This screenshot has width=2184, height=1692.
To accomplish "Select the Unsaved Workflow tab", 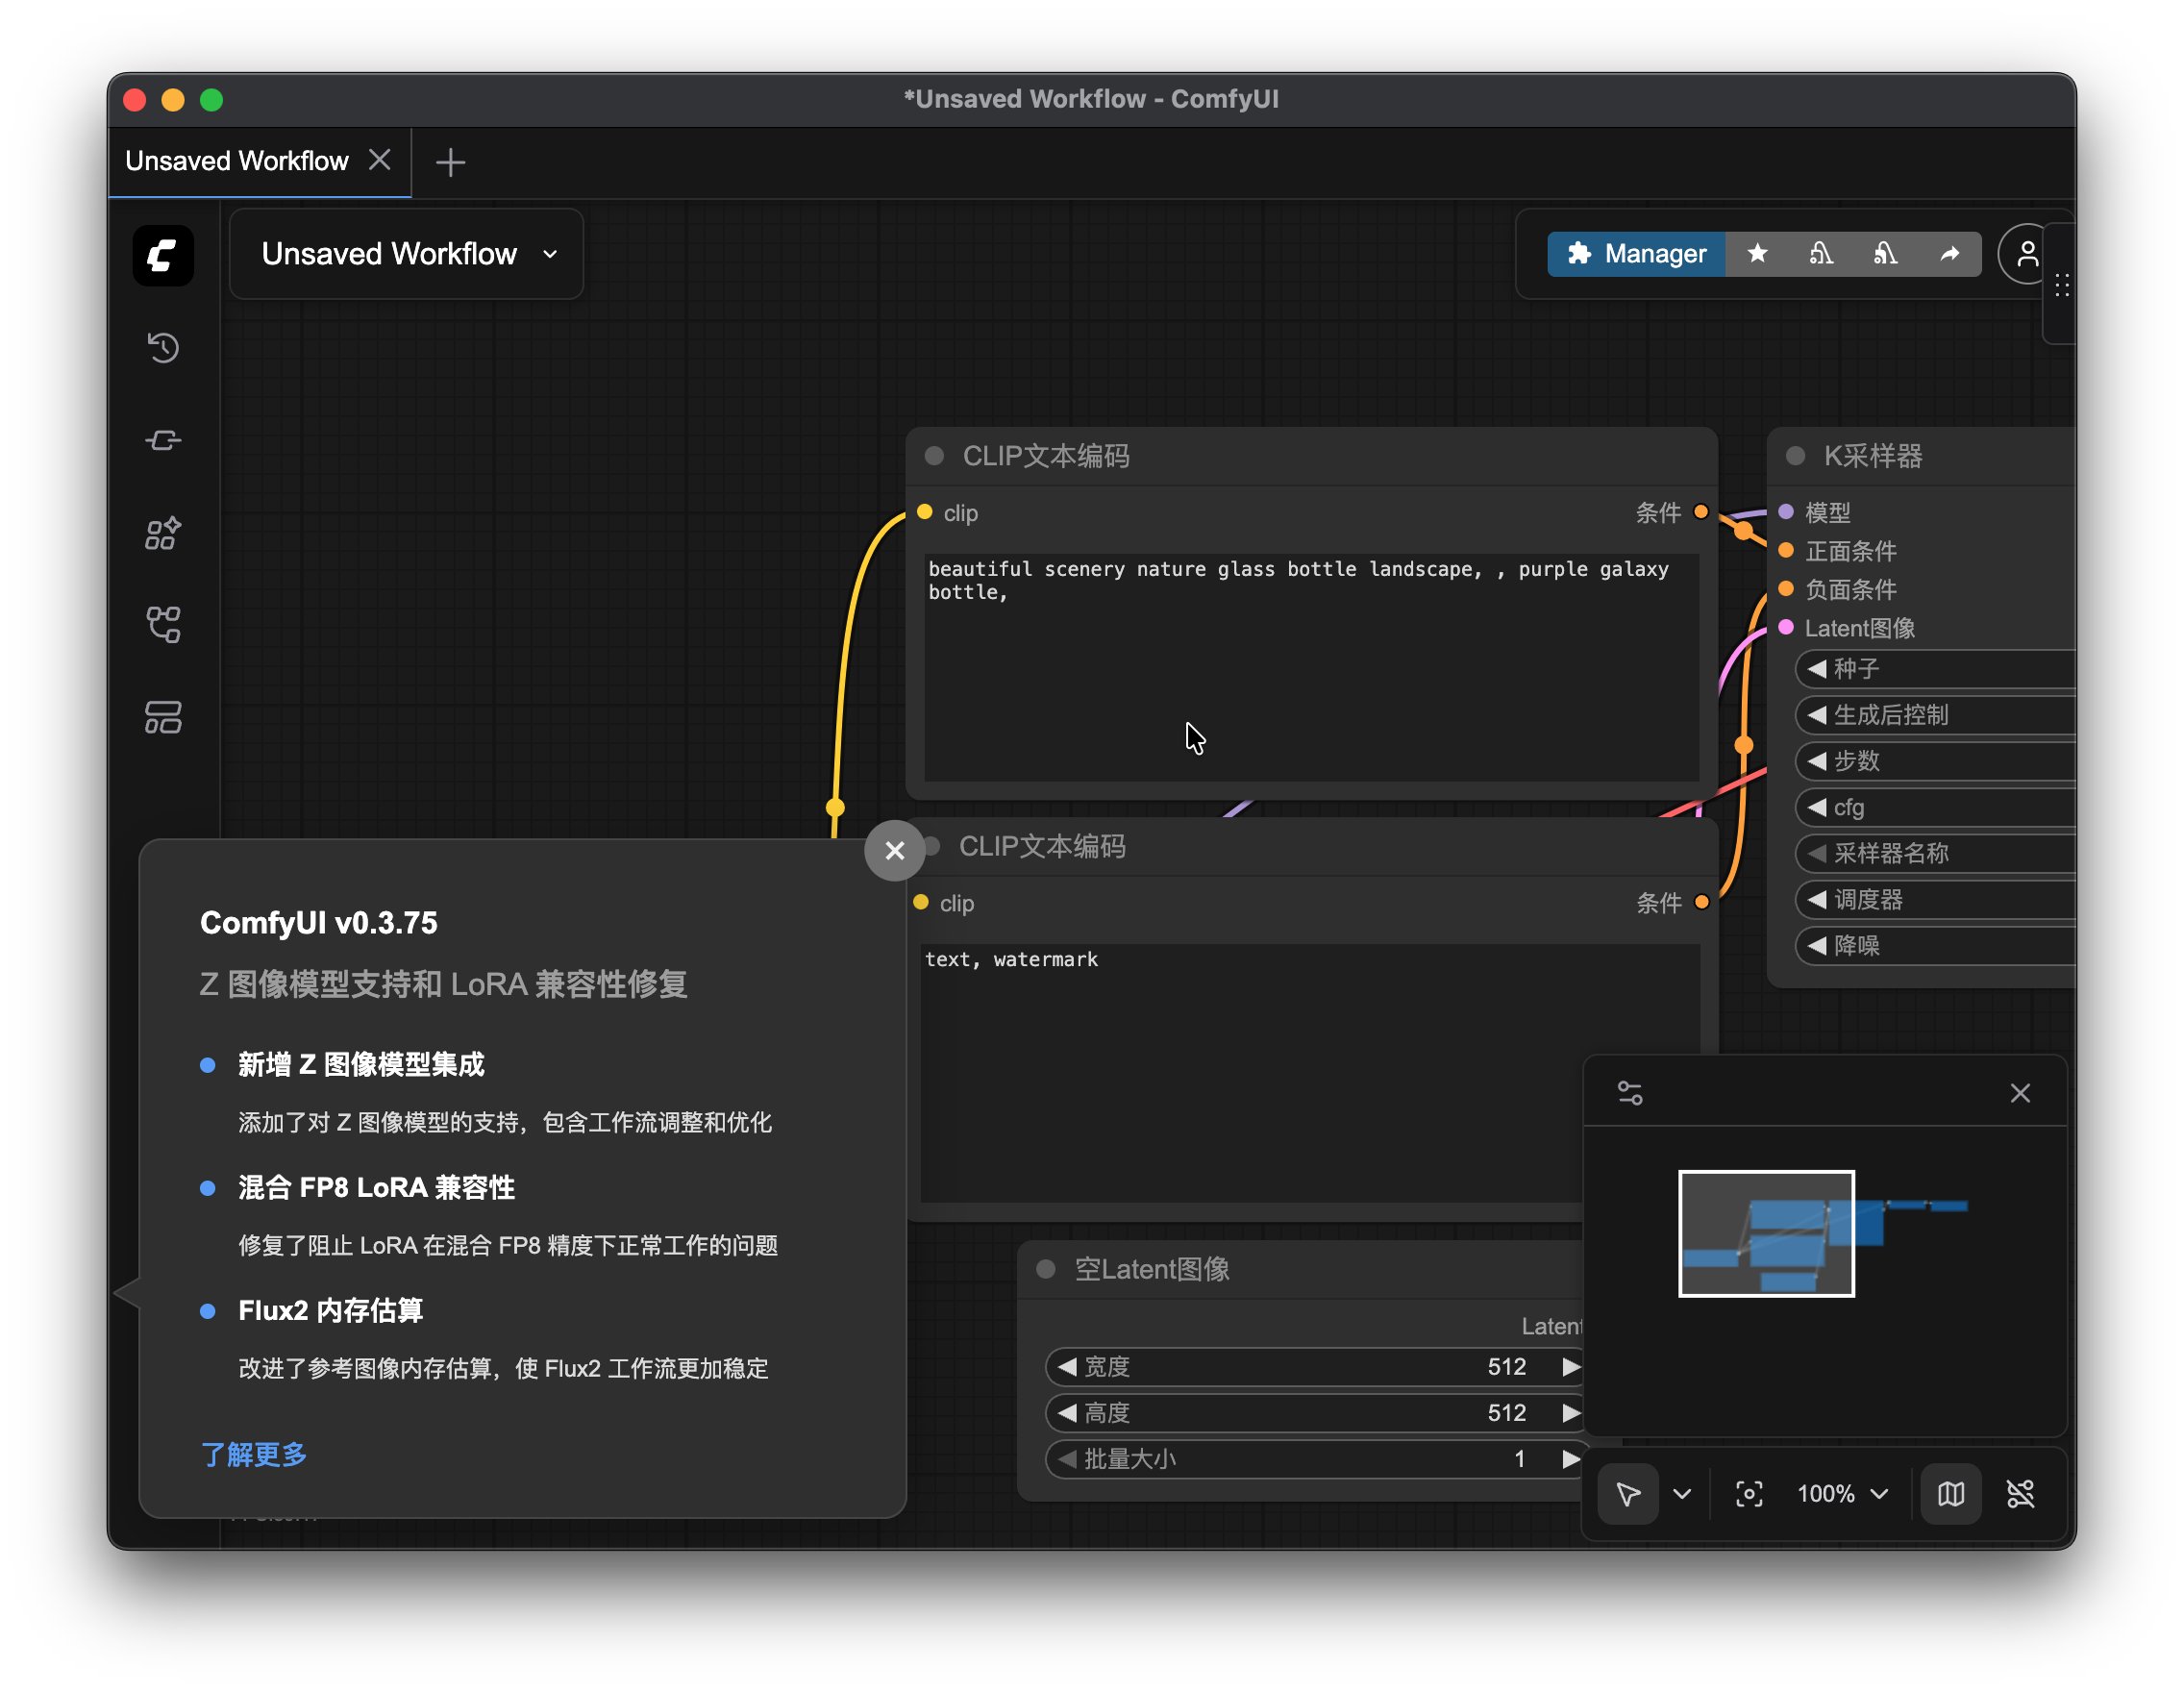I will (237, 161).
